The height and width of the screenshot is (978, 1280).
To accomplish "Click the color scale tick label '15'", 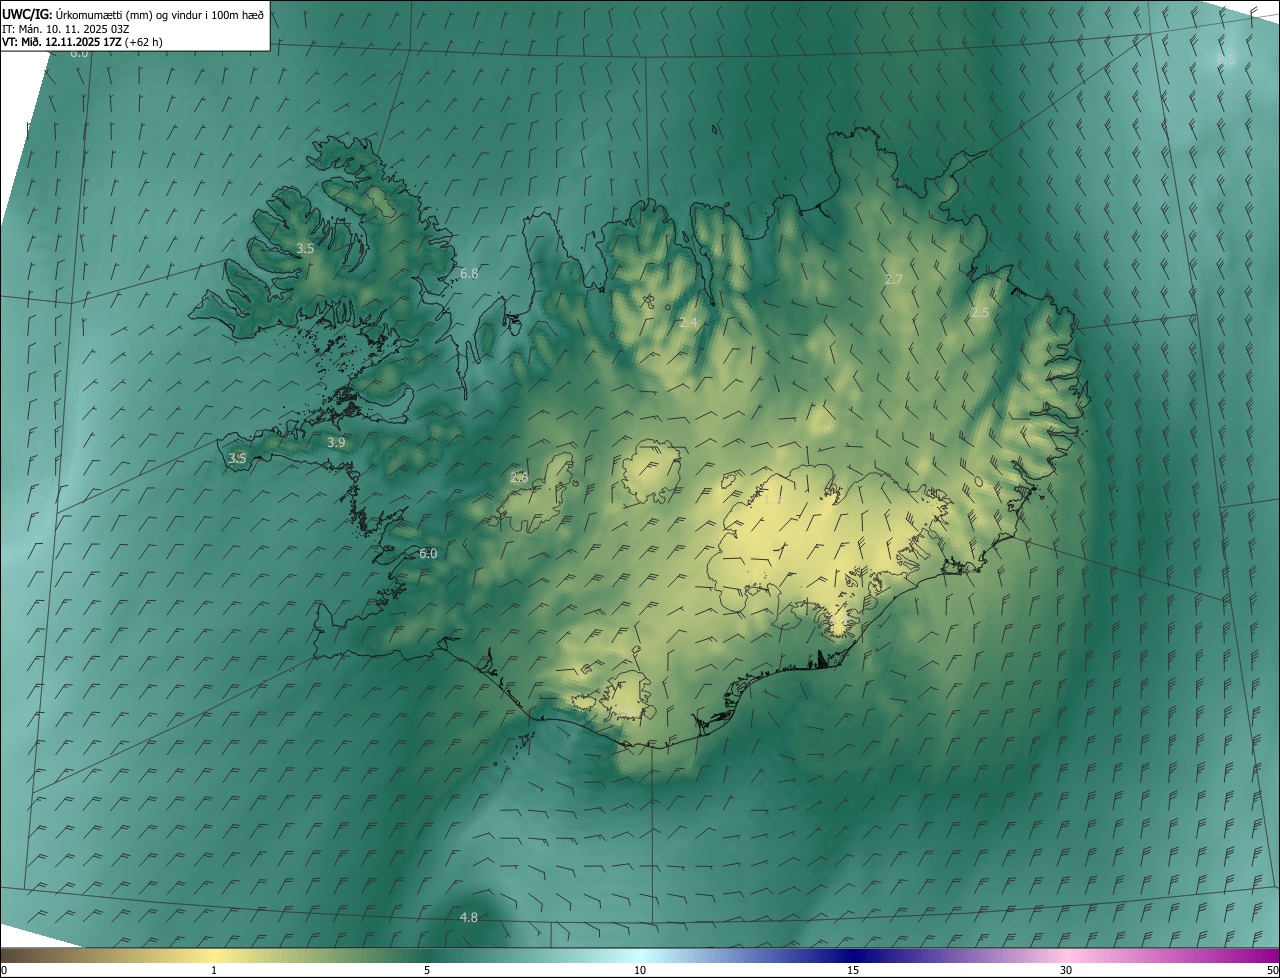I will (853, 970).
